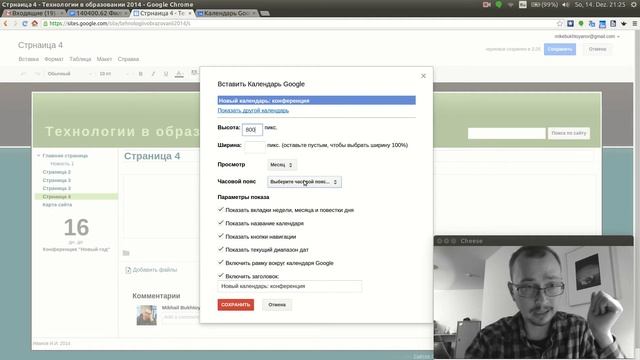This screenshot has height=360, width=640.
Task: Click the video recording indicator in system tray
Action: click(x=487, y=4)
